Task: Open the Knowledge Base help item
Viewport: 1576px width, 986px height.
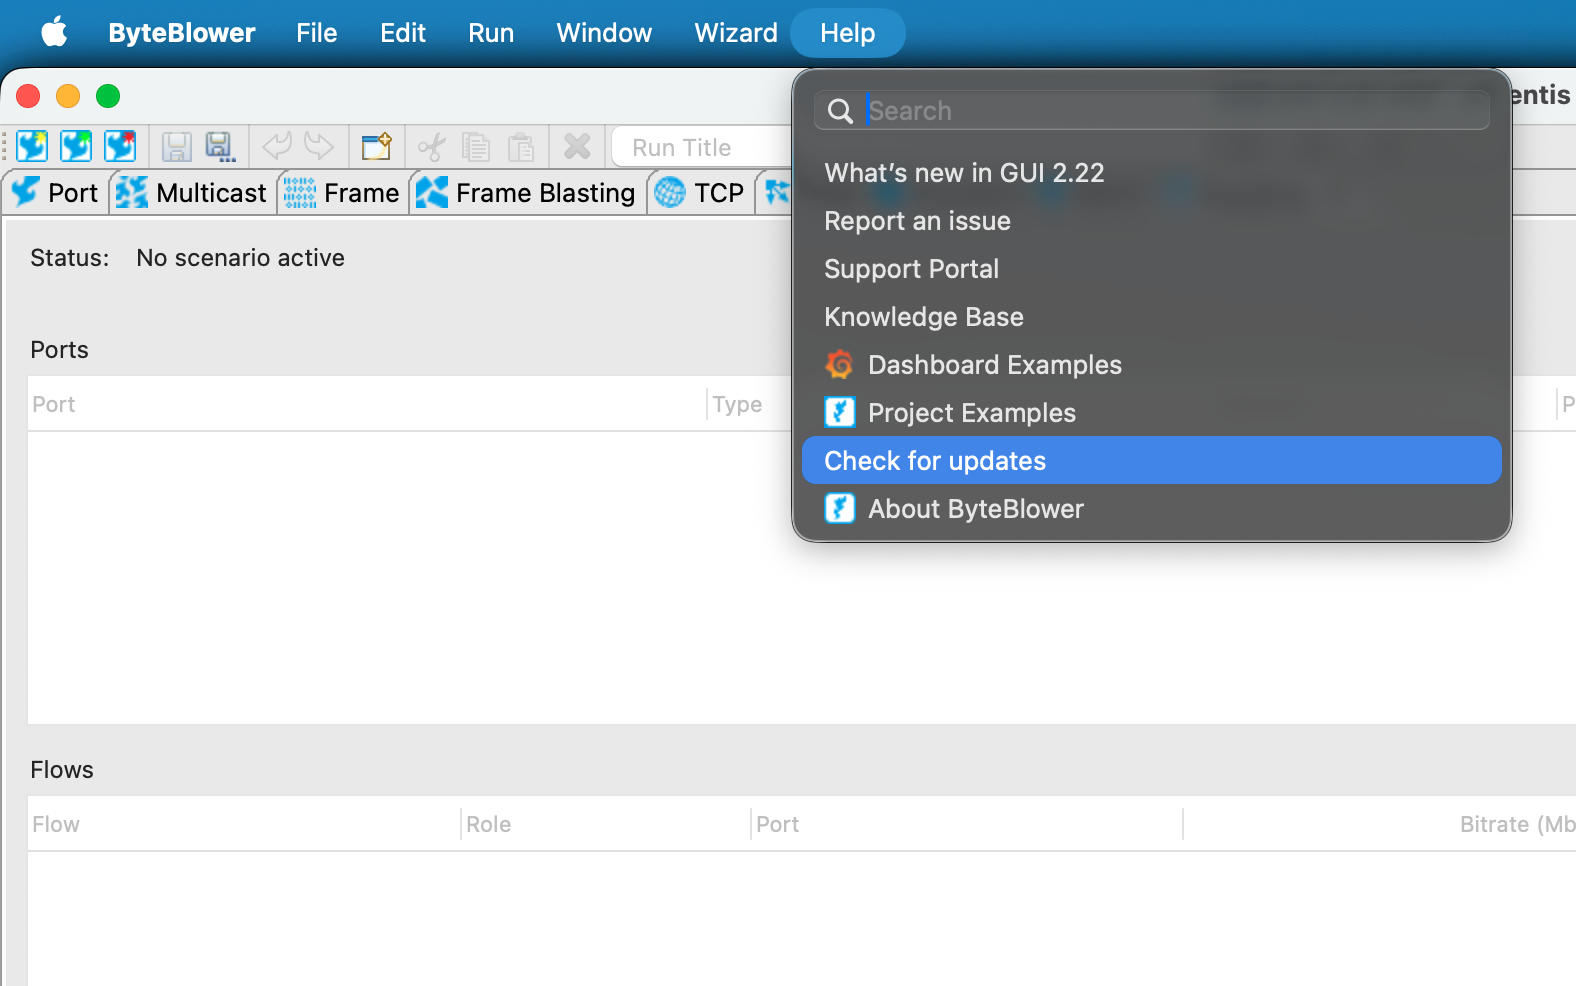Action: click(923, 317)
